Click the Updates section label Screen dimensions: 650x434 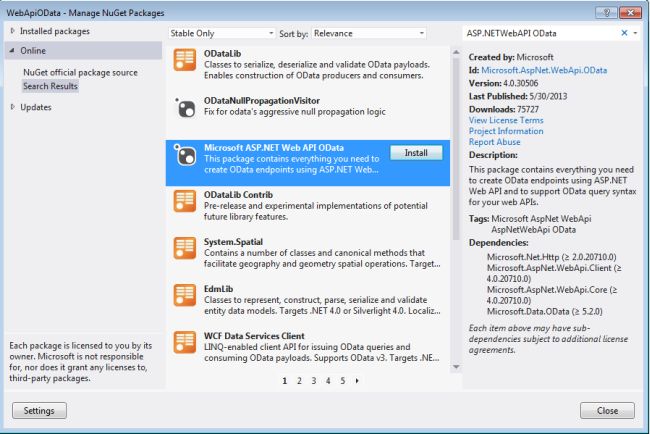coord(36,107)
